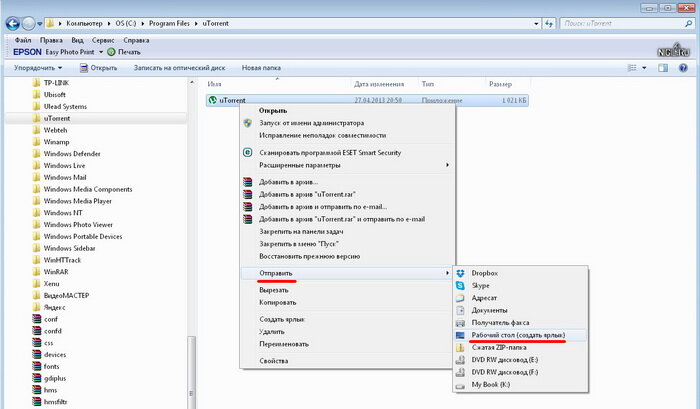
Task: Click the search magnifier icon
Action: pyautogui.click(x=688, y=24)
